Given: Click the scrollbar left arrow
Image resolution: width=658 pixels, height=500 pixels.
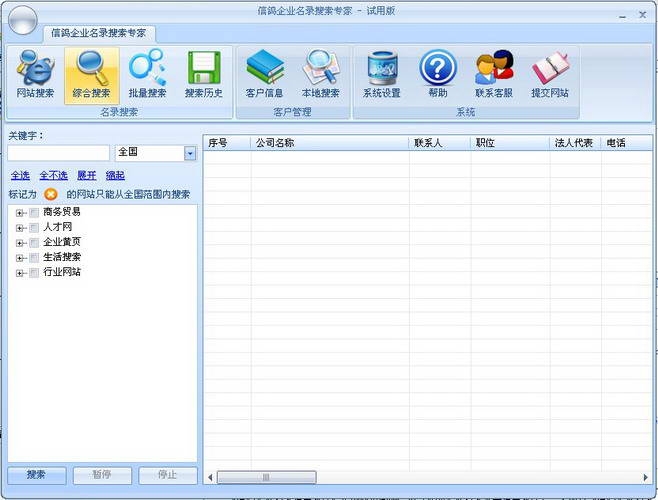Looking at the screenshot, I should [x=210, y=477].
